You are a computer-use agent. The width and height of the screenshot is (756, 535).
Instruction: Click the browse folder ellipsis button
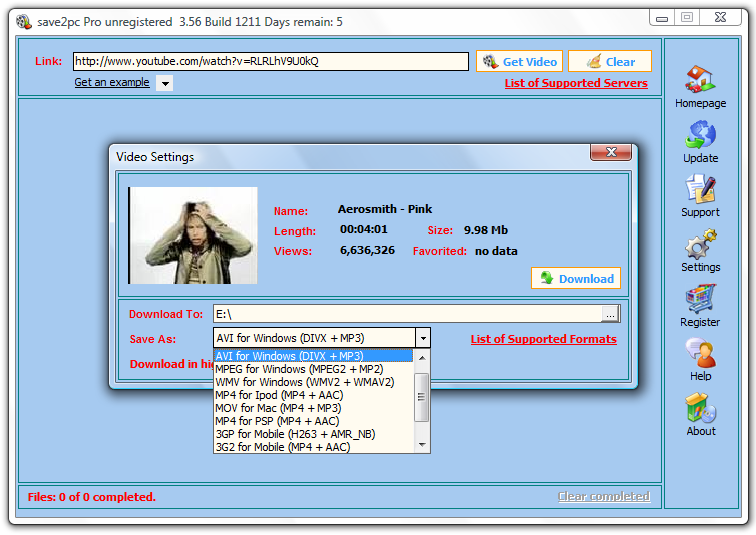pos(610,315)
